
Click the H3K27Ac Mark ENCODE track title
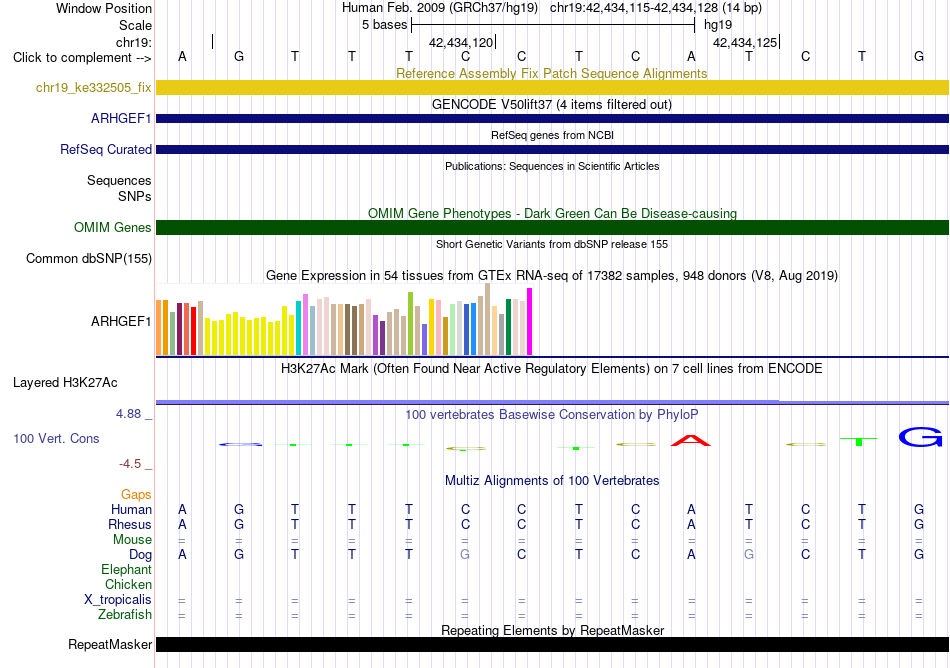[552, 369]
